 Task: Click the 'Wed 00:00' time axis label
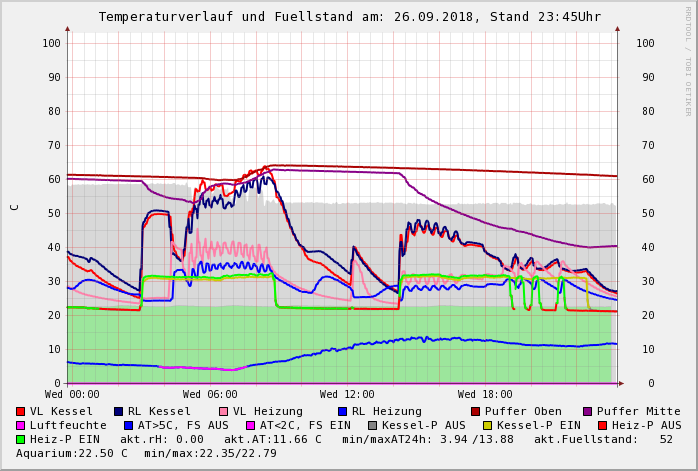pos(72,395)
